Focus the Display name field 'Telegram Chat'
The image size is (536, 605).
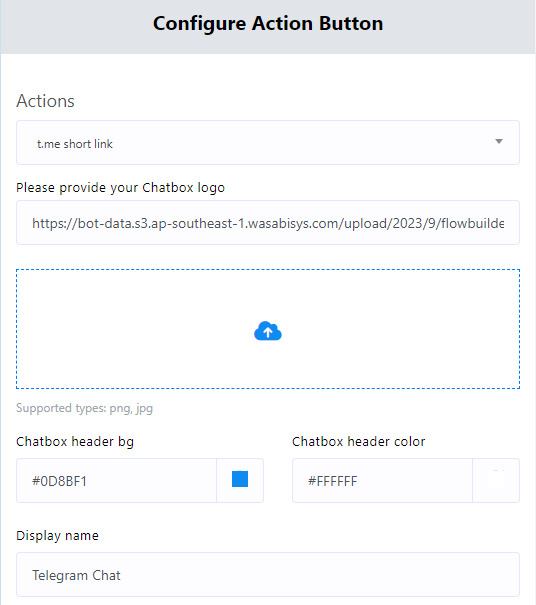point(268,575)
